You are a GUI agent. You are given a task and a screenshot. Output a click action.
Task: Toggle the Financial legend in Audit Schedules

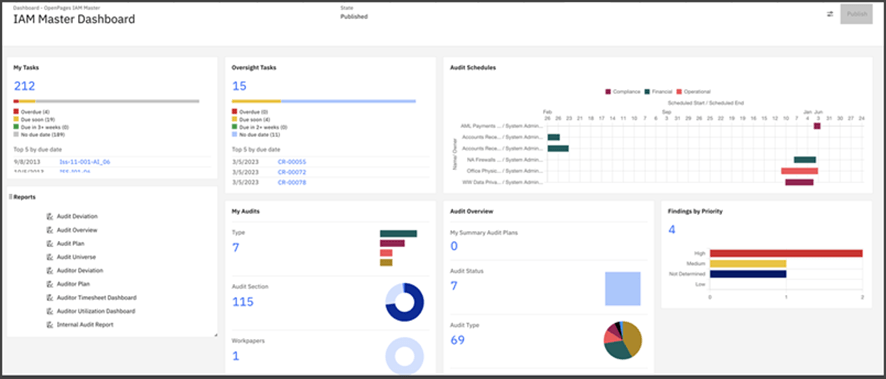tap(658, 92)
